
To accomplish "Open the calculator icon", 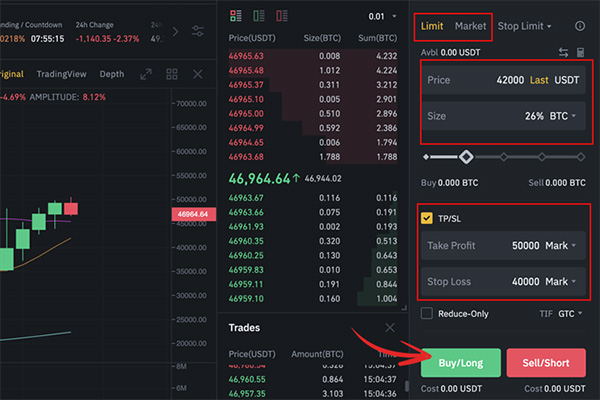I will [x=580, y=53].
